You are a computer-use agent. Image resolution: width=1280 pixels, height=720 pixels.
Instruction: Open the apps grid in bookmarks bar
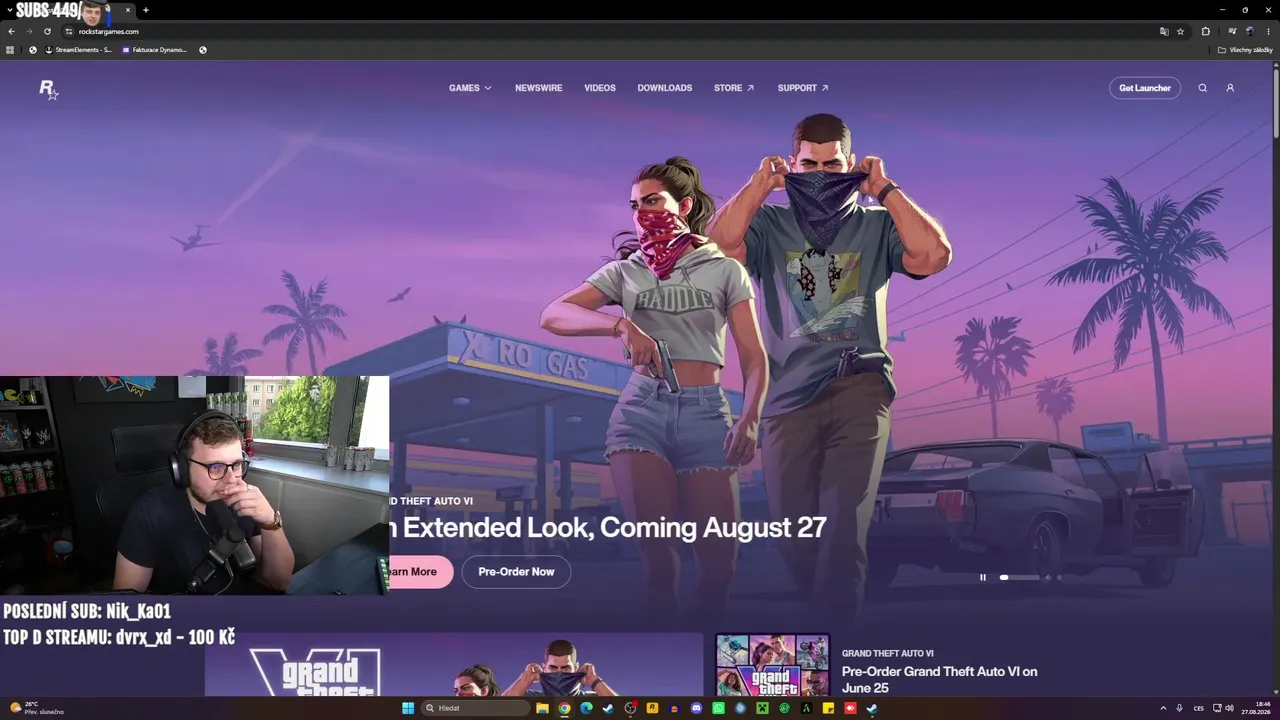[x=10, y=50]
